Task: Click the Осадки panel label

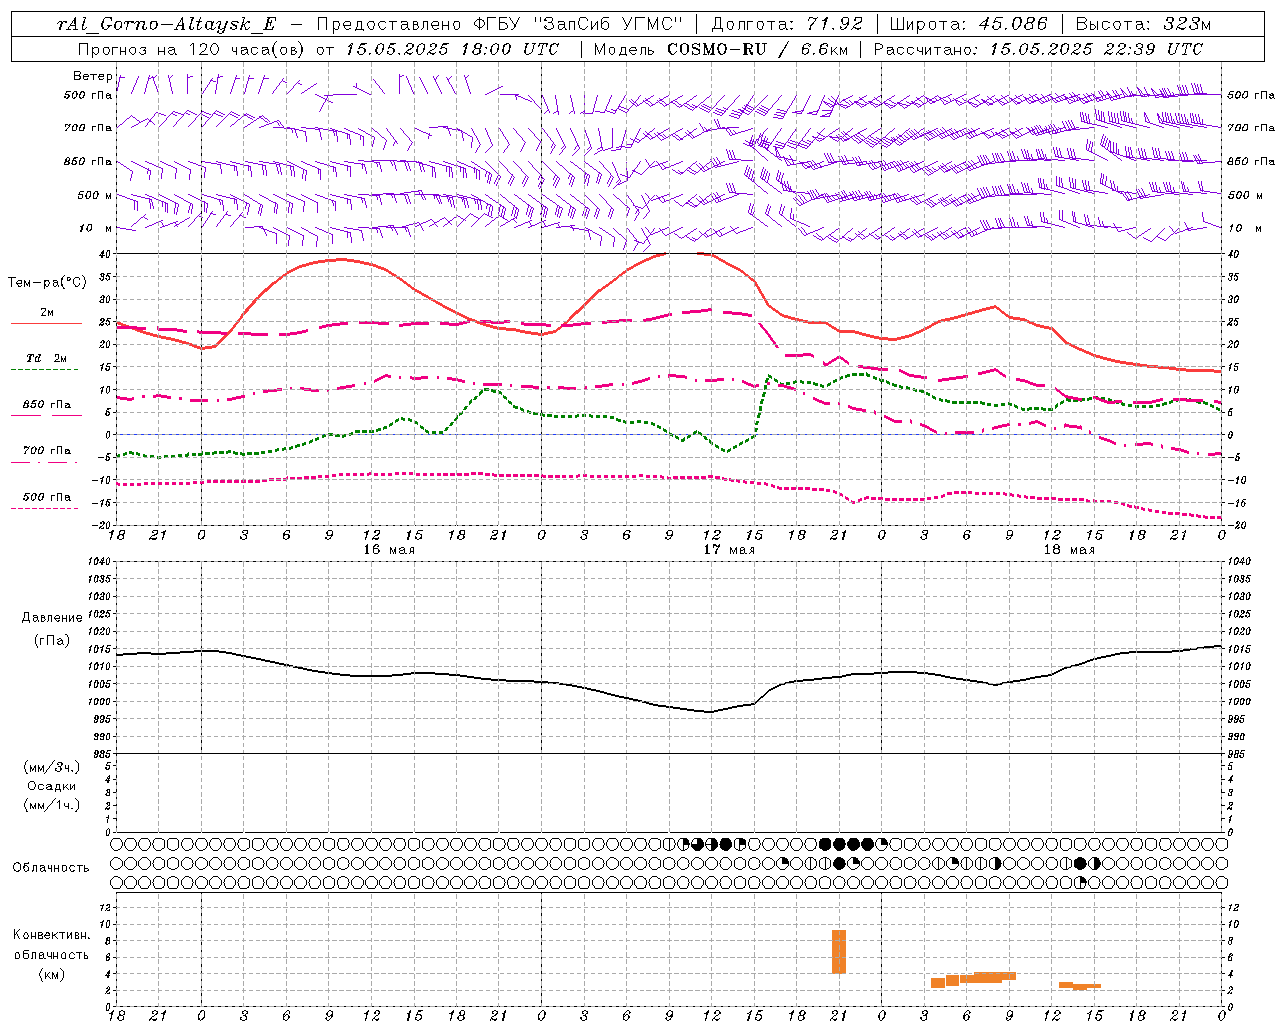Action: pyautogui.click(x=52, y=786)
